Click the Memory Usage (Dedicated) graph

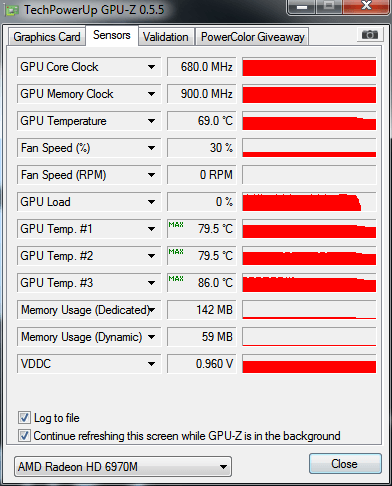(309, 310)
